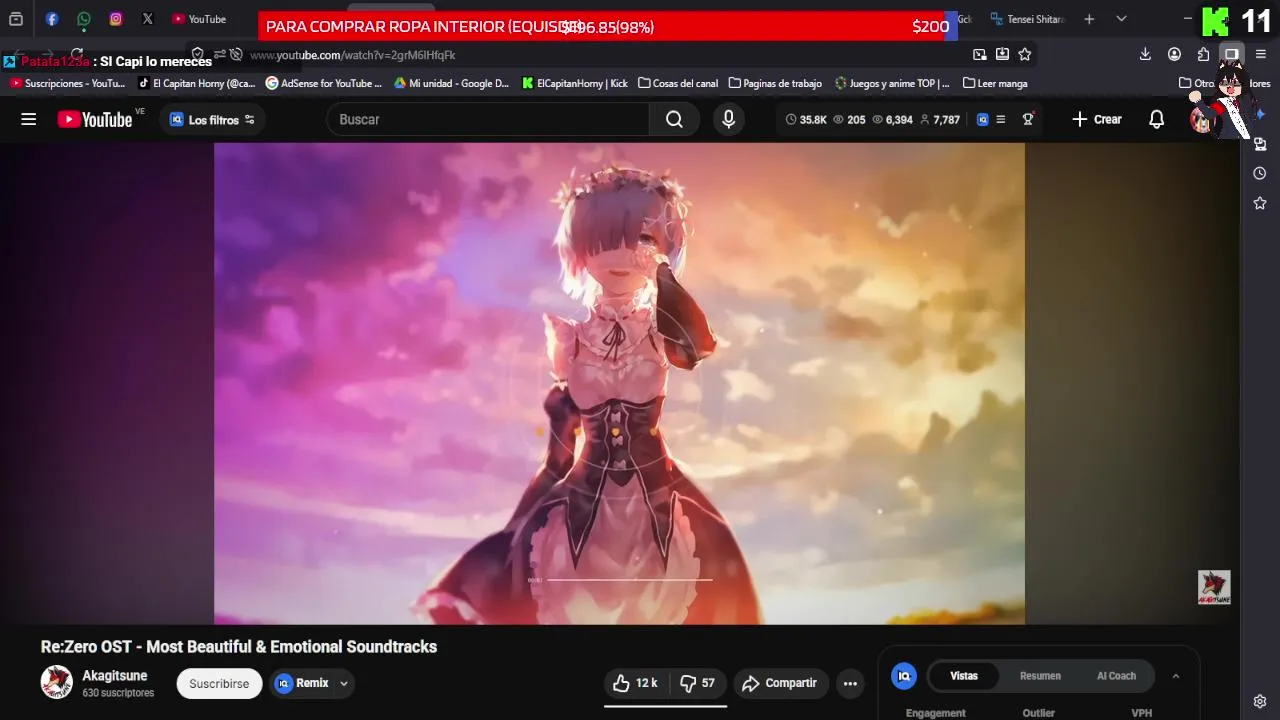Open the Crear menu

(1097, 120)
